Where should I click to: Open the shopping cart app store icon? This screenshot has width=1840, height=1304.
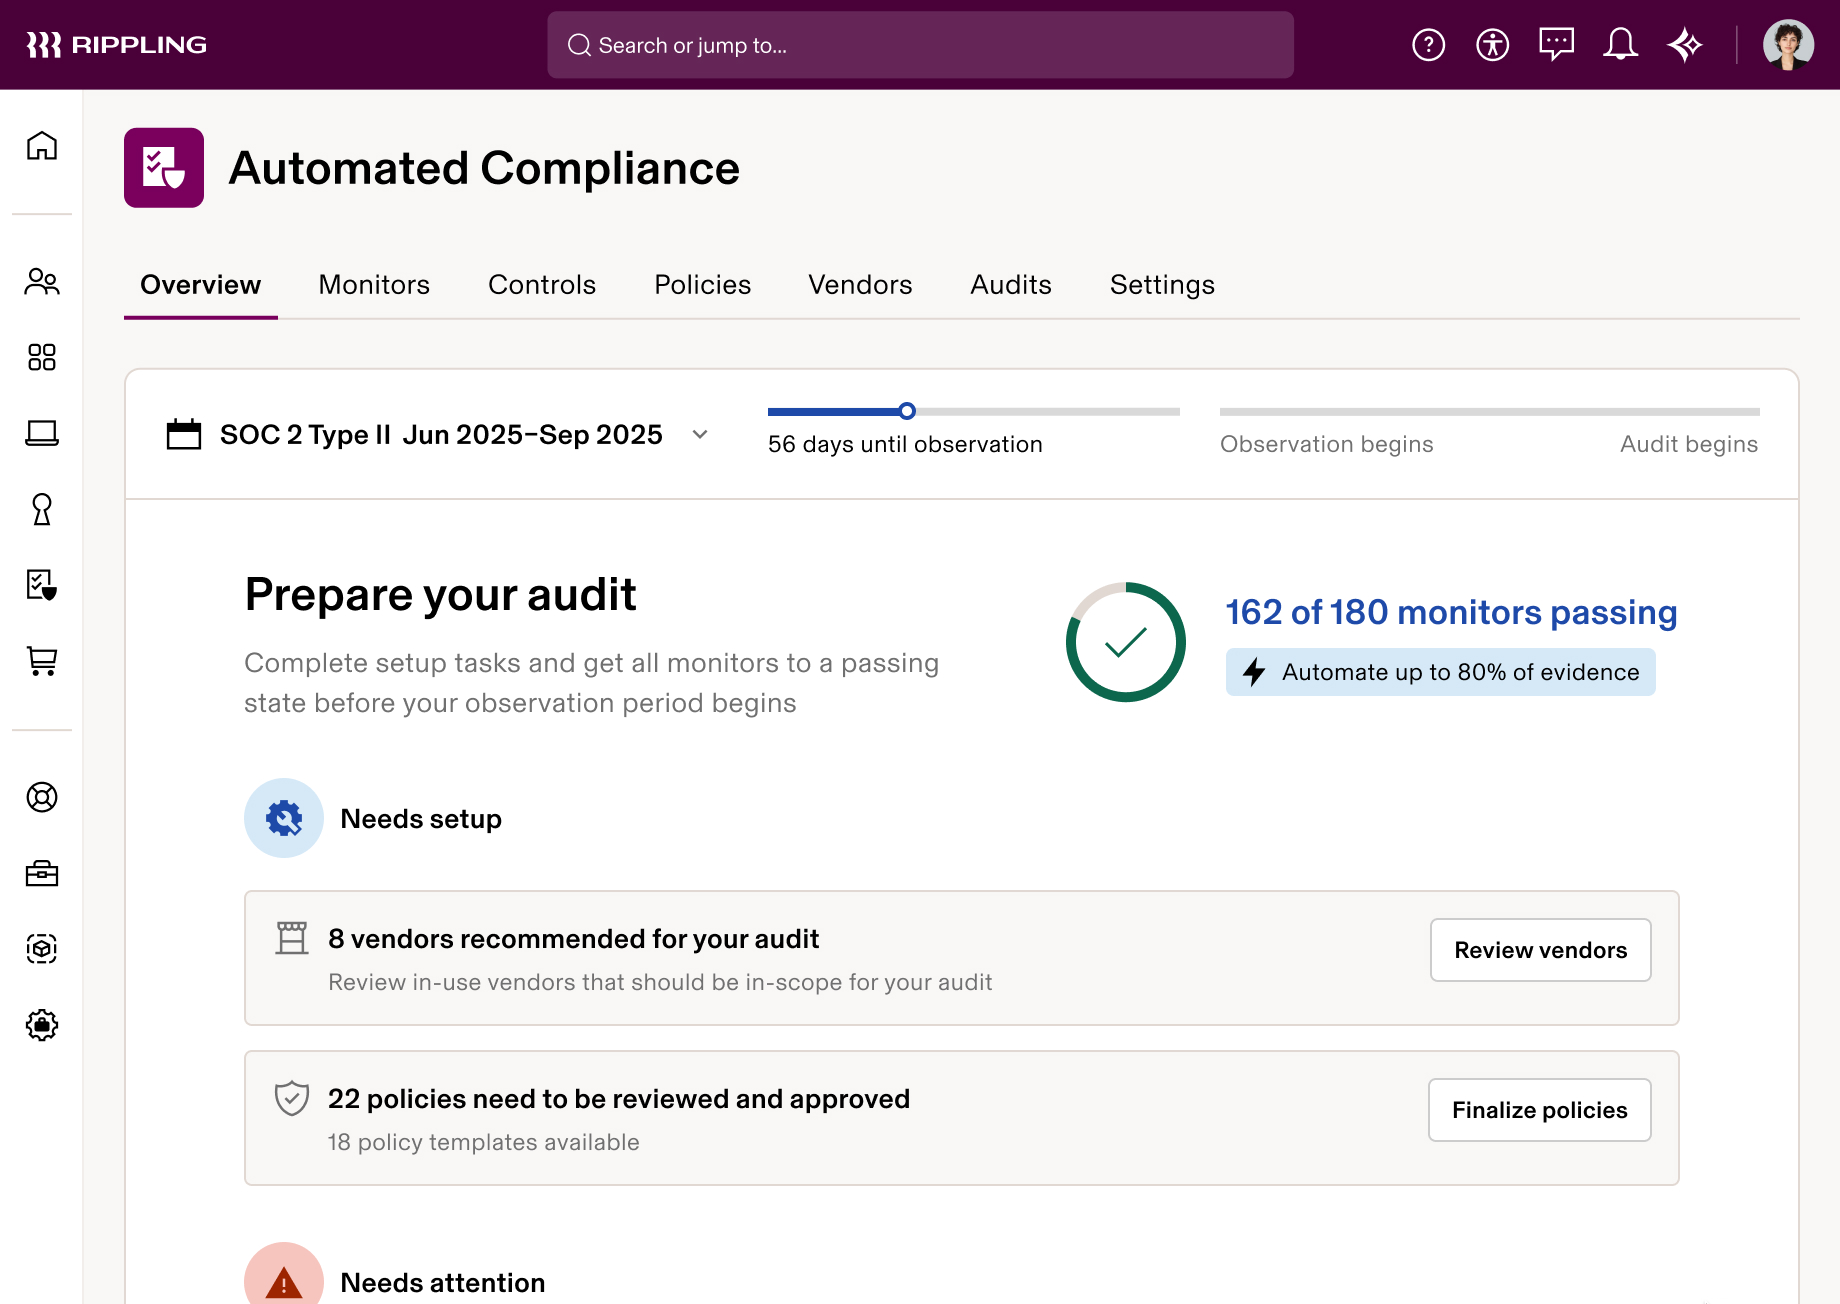coord(42,662)
